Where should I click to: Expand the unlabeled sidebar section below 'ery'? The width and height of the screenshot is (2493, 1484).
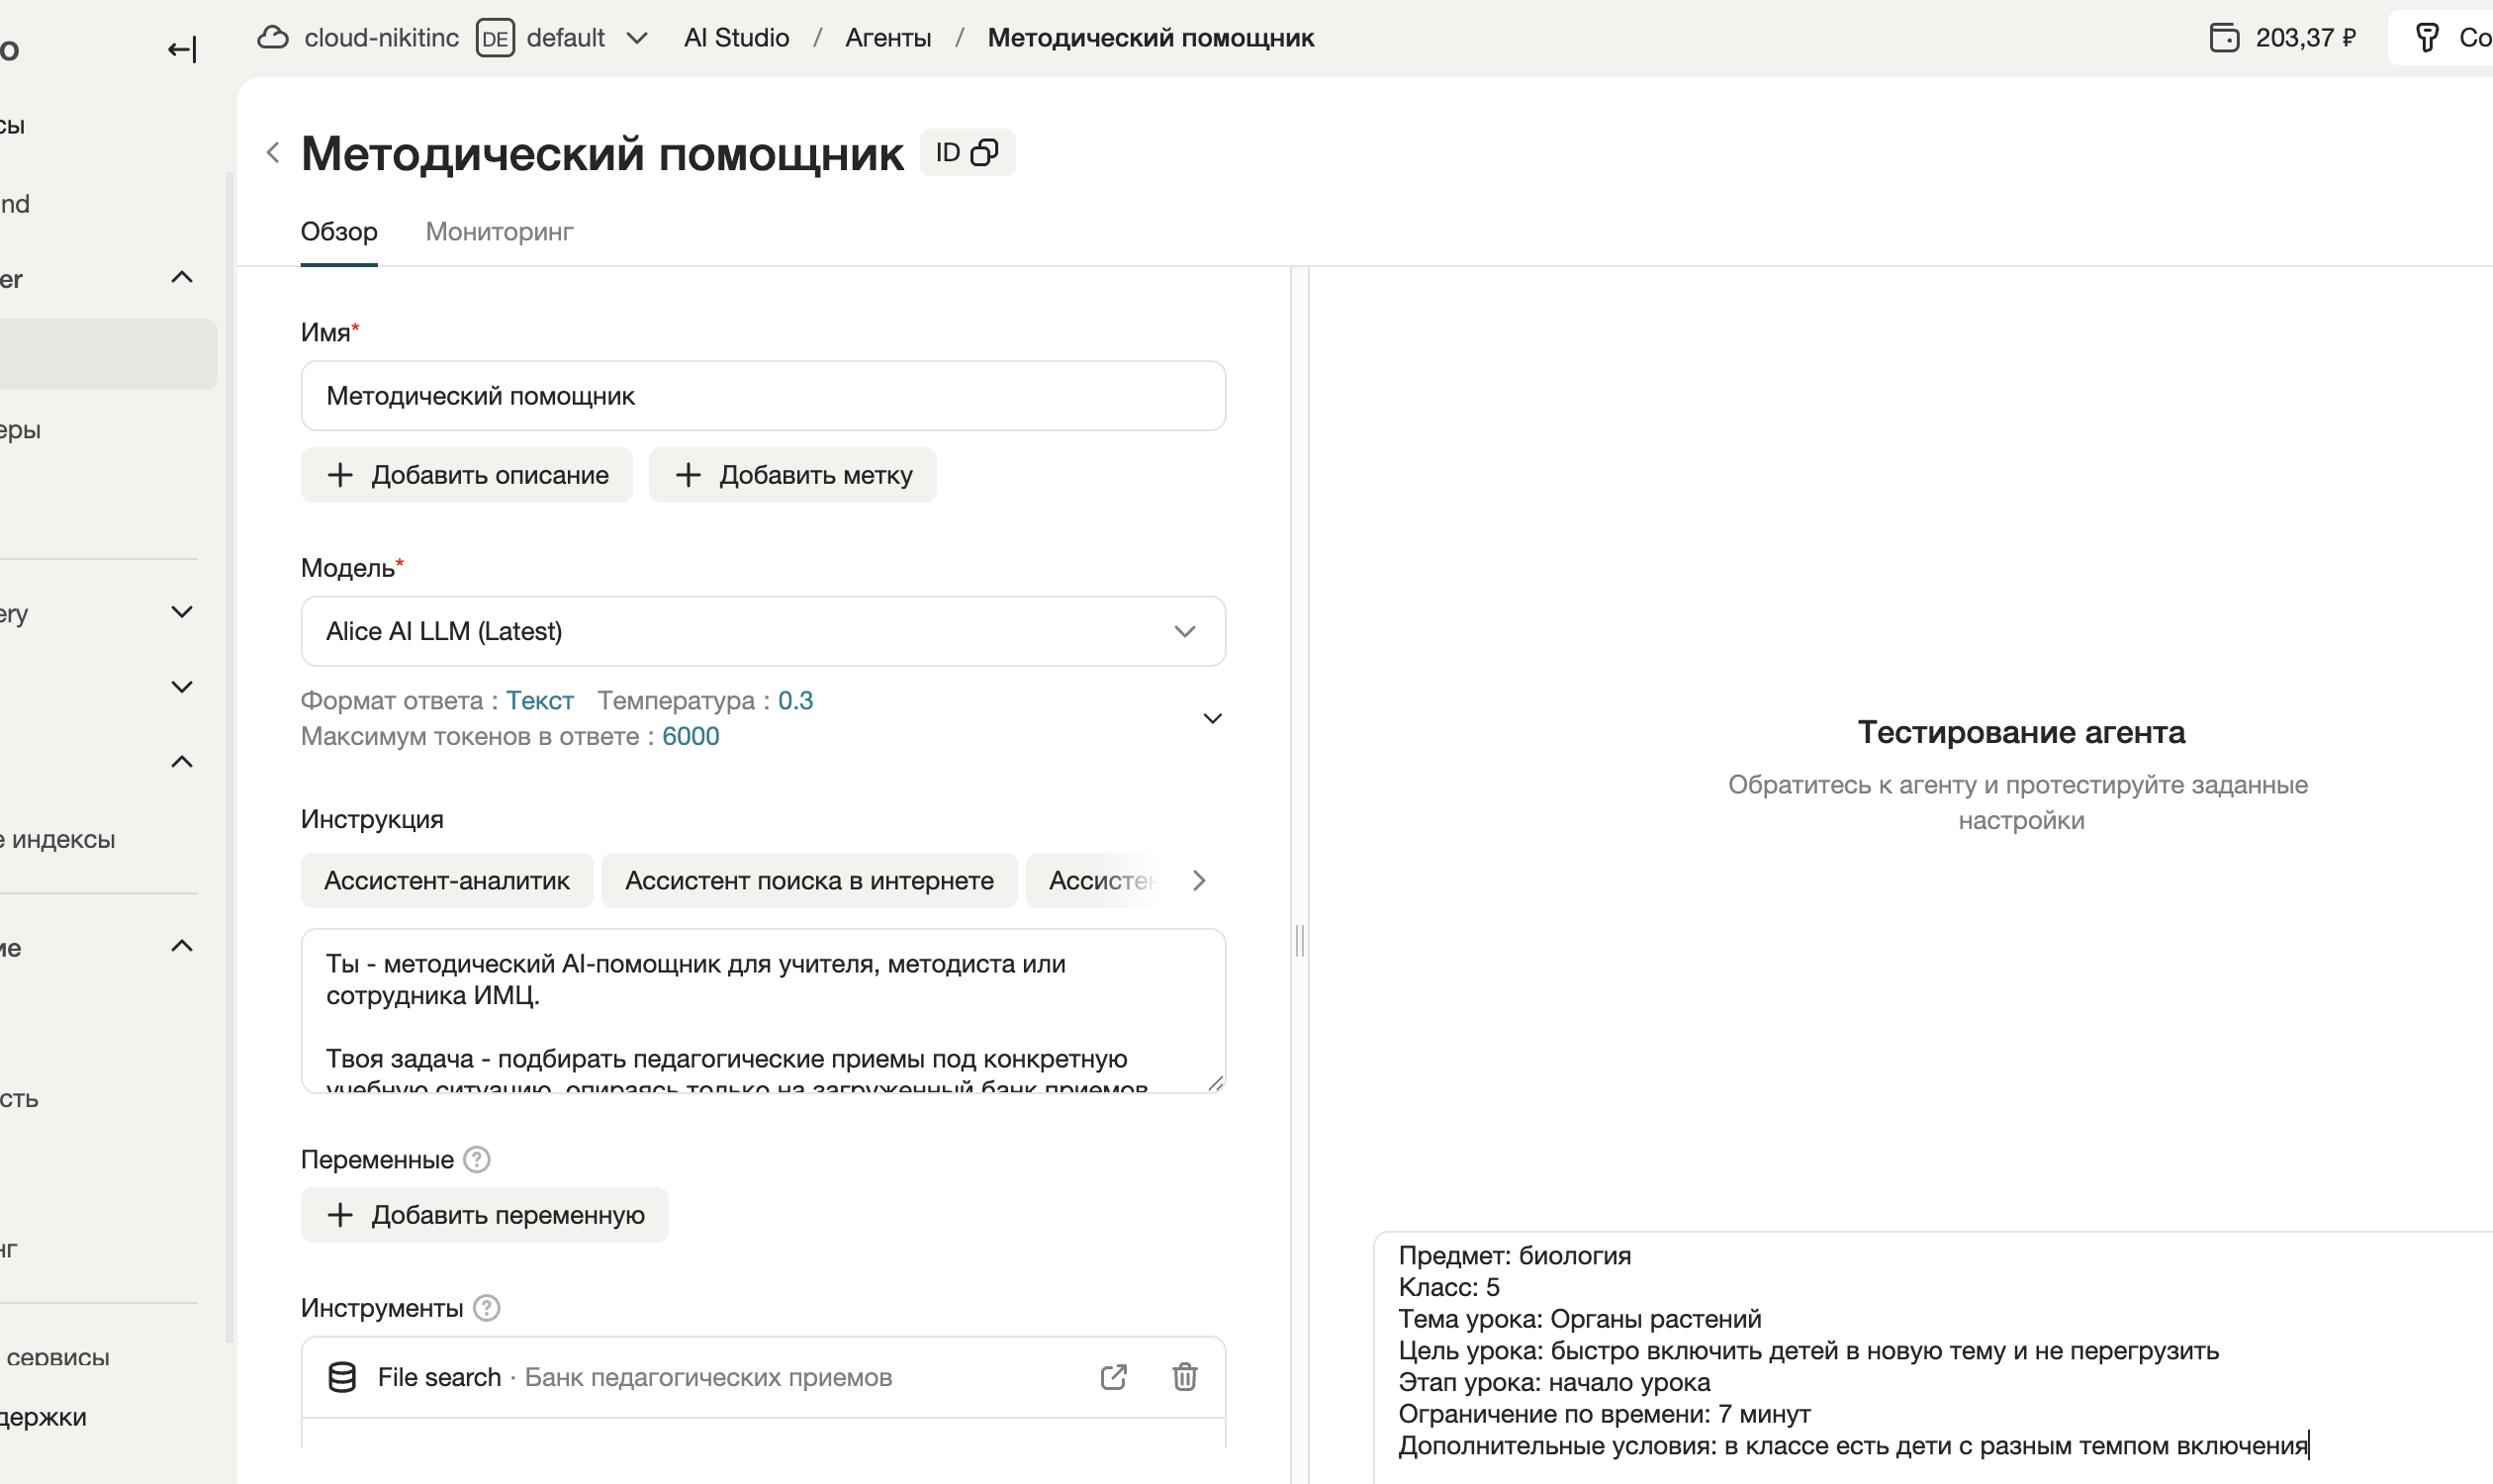point(181,687)
